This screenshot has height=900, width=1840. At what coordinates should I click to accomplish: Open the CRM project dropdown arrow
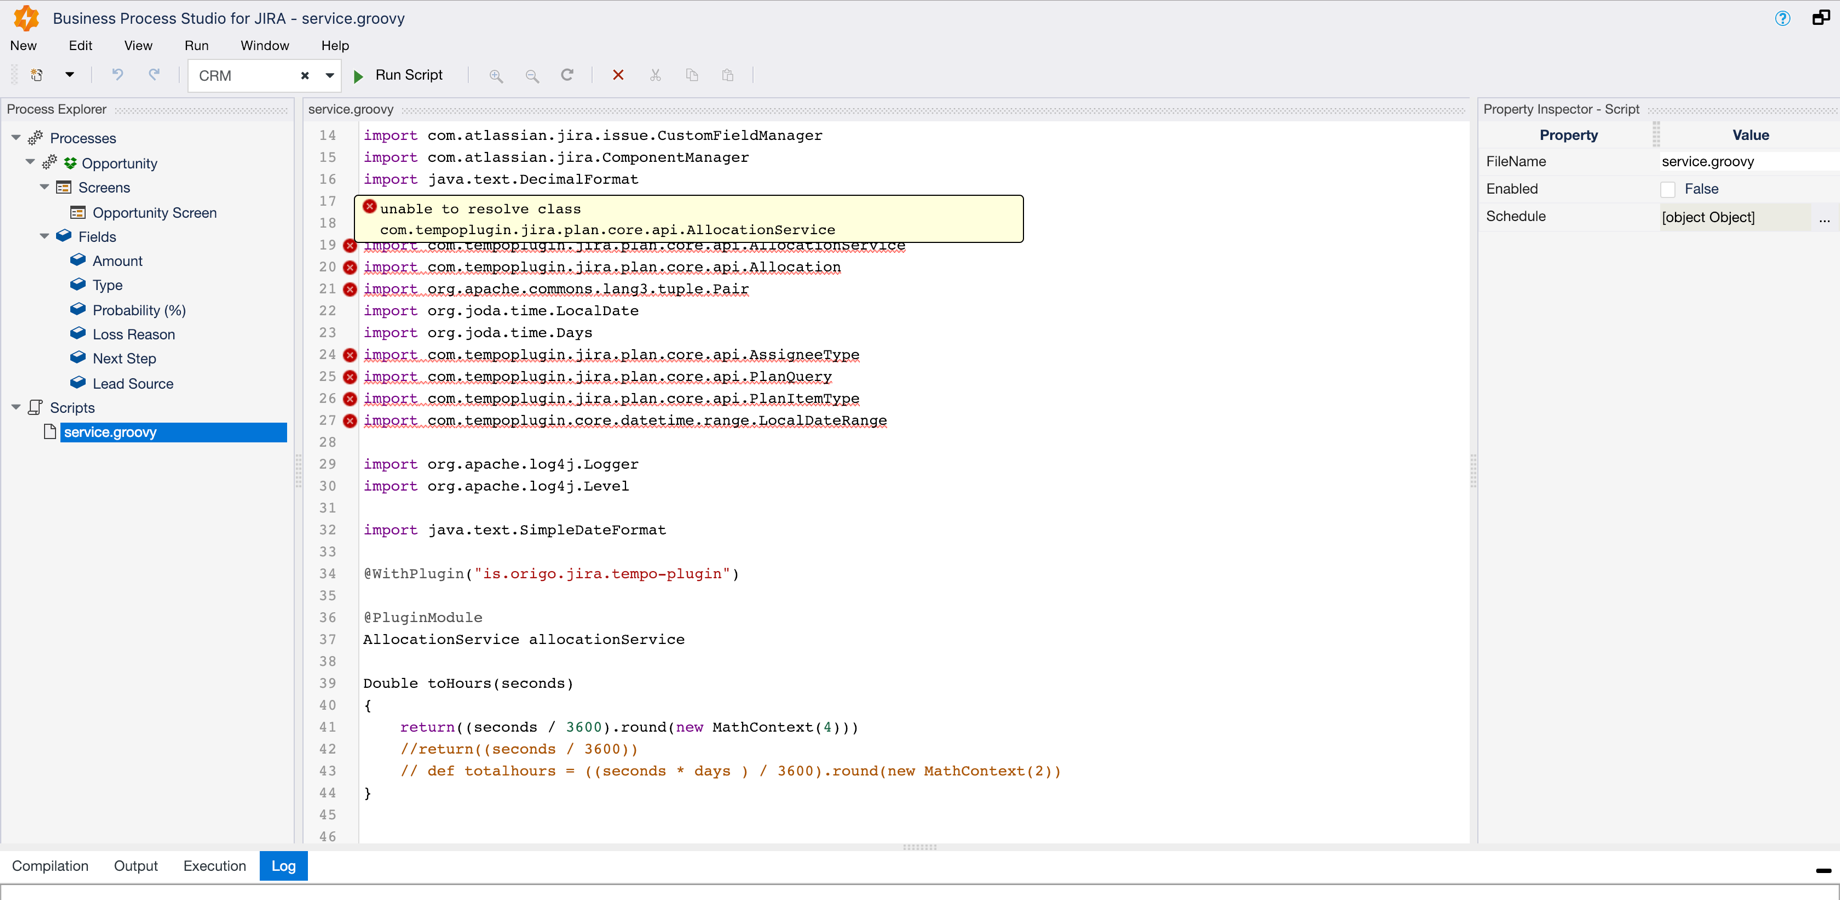[x=329, y=76]
